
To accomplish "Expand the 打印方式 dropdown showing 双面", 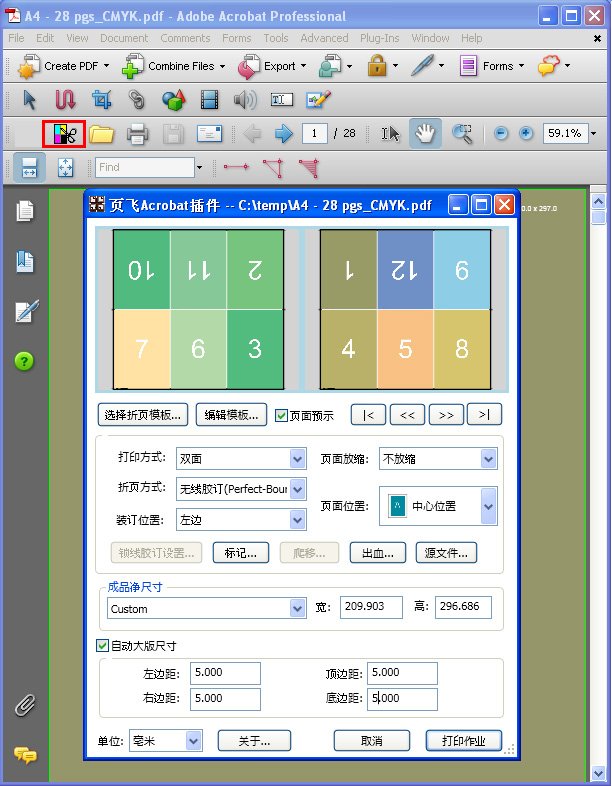I will coord(297,459).
